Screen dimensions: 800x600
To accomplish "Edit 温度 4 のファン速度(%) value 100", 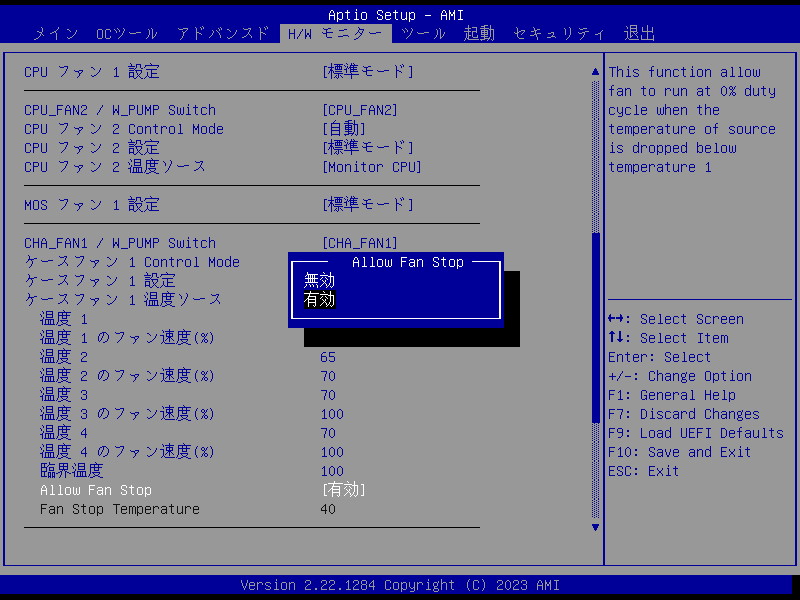I will click(x=332, y=452).
